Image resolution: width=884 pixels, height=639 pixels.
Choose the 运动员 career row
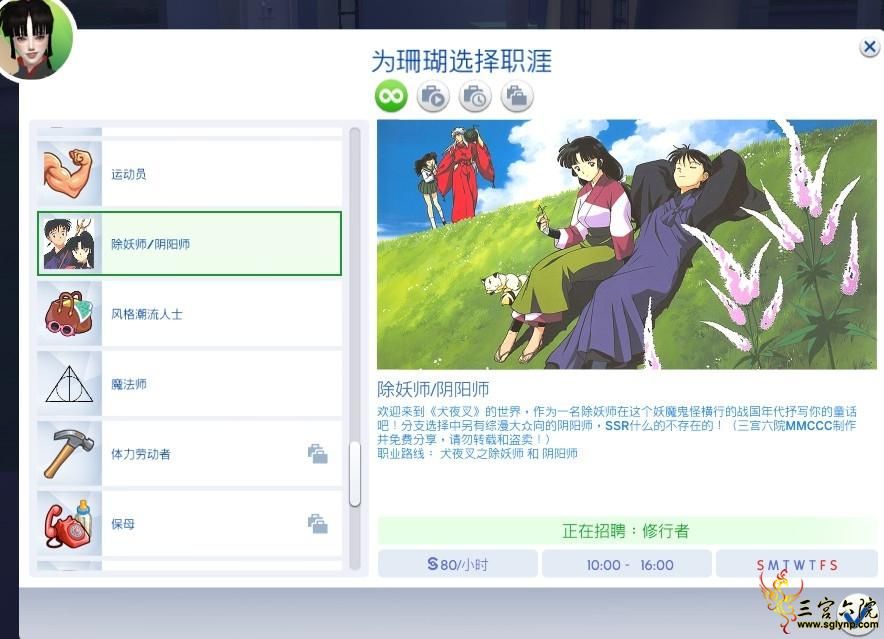point(189,174)
